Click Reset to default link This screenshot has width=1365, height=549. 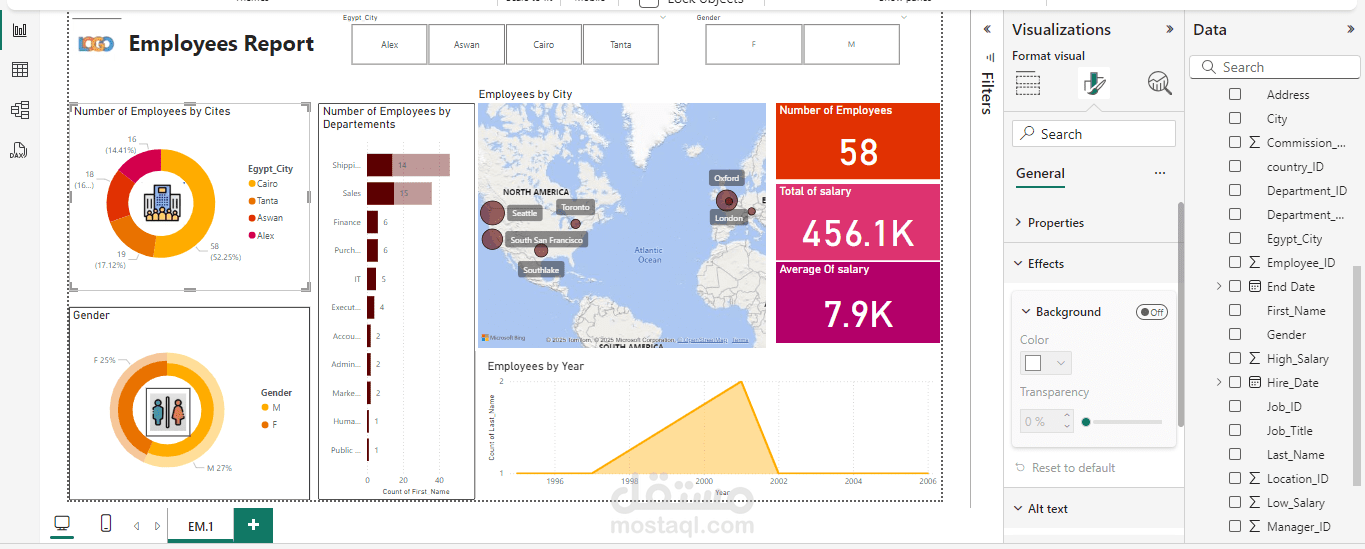pyautogui.click(x=1074, y=468)
